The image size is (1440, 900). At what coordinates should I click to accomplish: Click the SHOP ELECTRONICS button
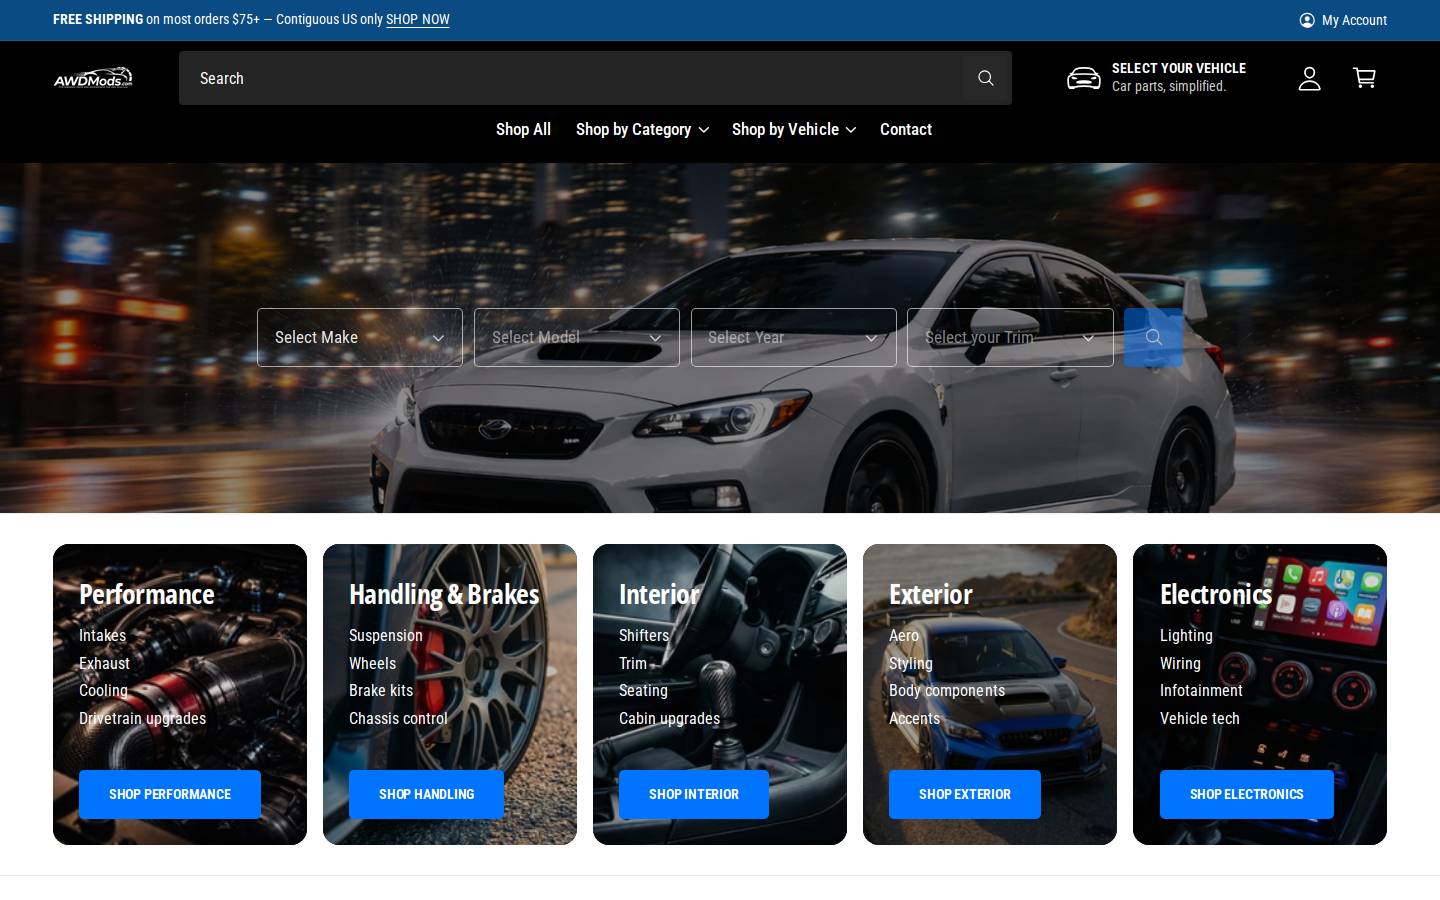click(x=1247, y=794)
